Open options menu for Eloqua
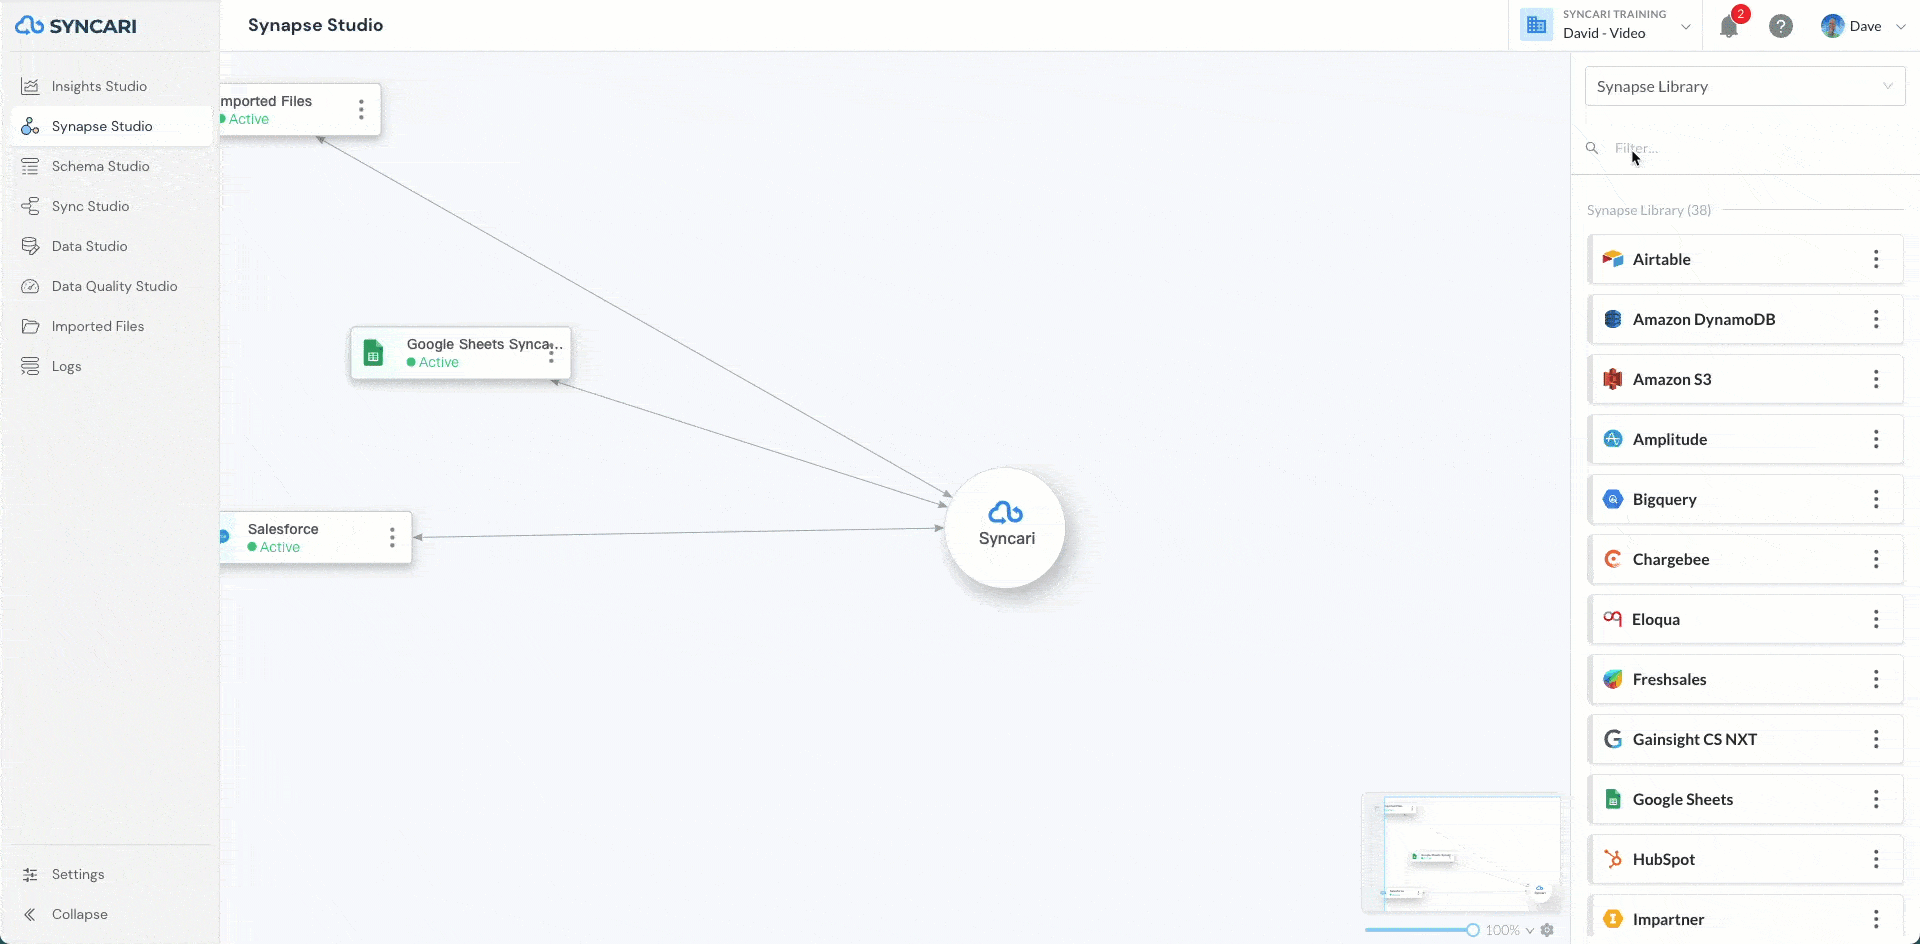The width and height of the screenshot is (1920, 944). point(1876,619)
